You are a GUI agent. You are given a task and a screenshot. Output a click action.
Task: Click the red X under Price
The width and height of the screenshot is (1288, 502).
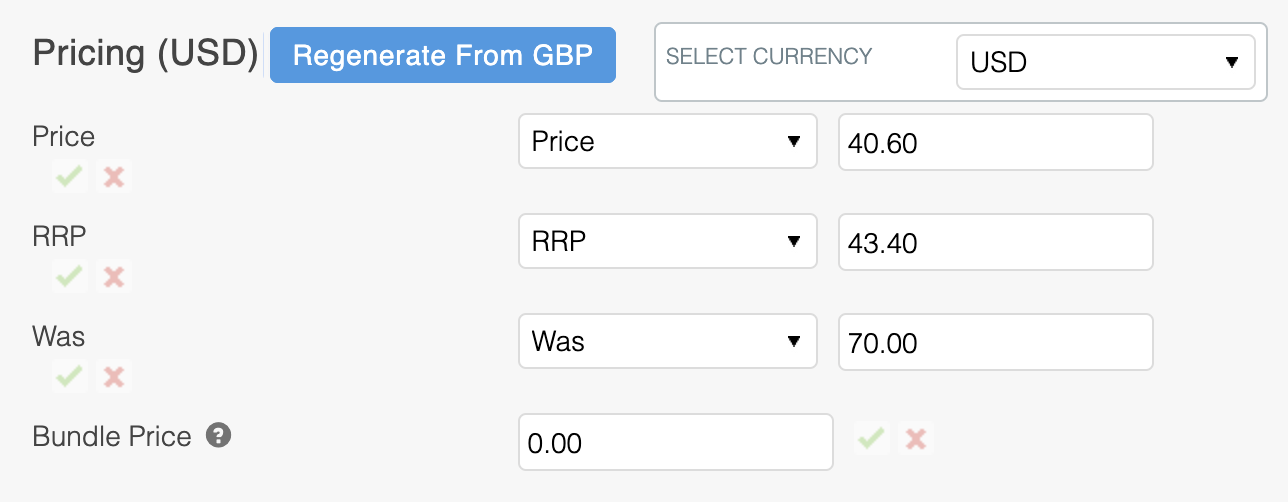[114, 177]
